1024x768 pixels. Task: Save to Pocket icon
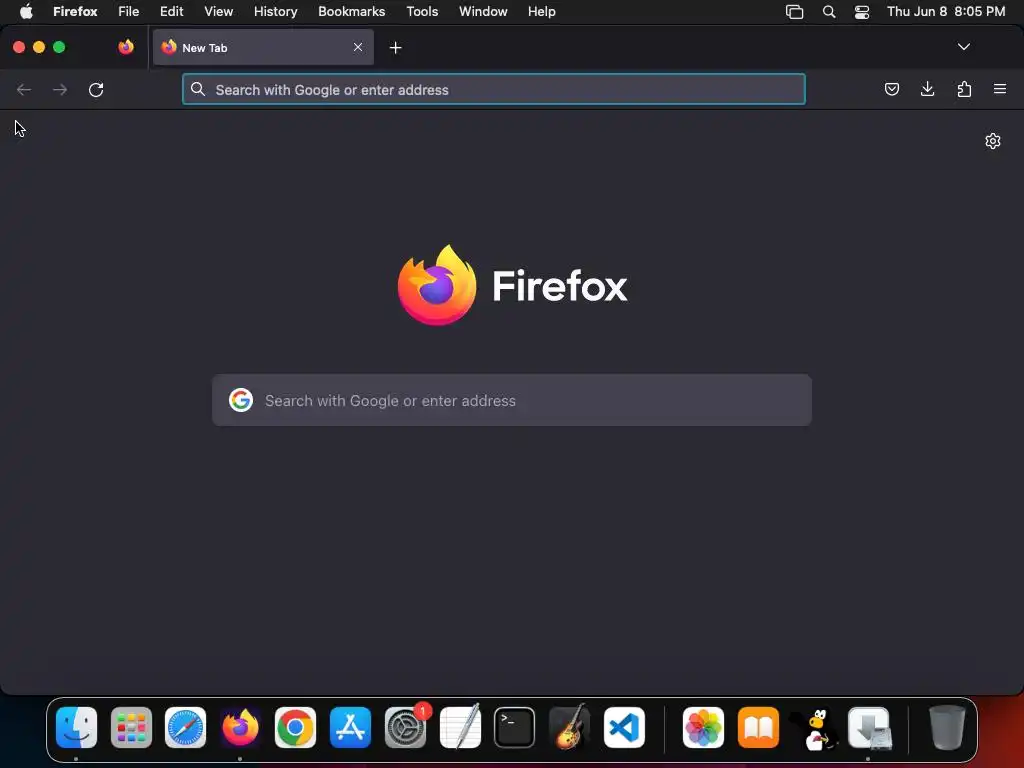pyautogui.click(x=891, y=89)
